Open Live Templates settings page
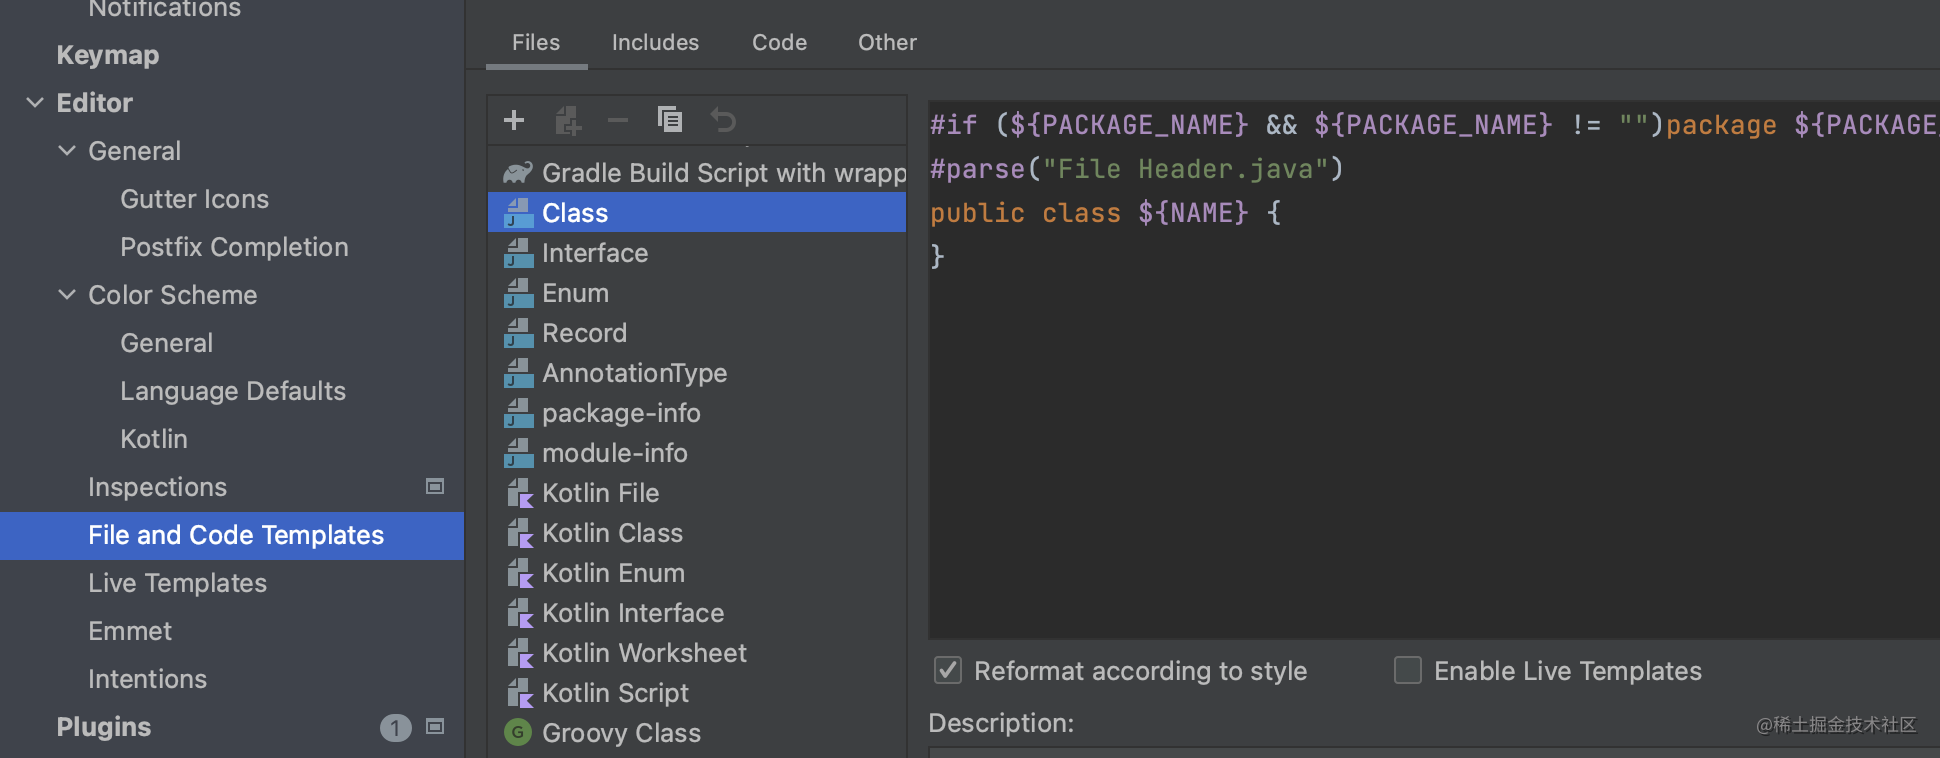Viewport: 1940px width, 758px height. tap(177, 583)
